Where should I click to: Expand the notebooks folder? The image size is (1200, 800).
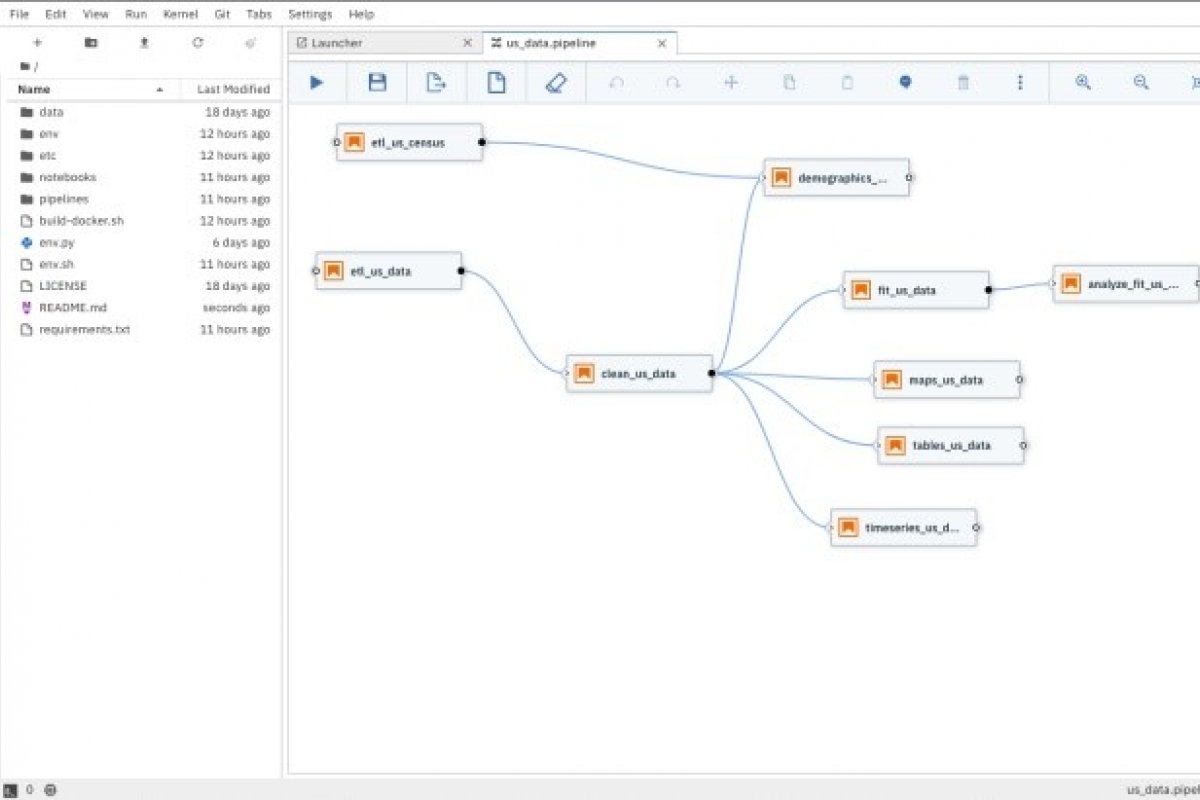pyautogui.click(x=67, y=177)
